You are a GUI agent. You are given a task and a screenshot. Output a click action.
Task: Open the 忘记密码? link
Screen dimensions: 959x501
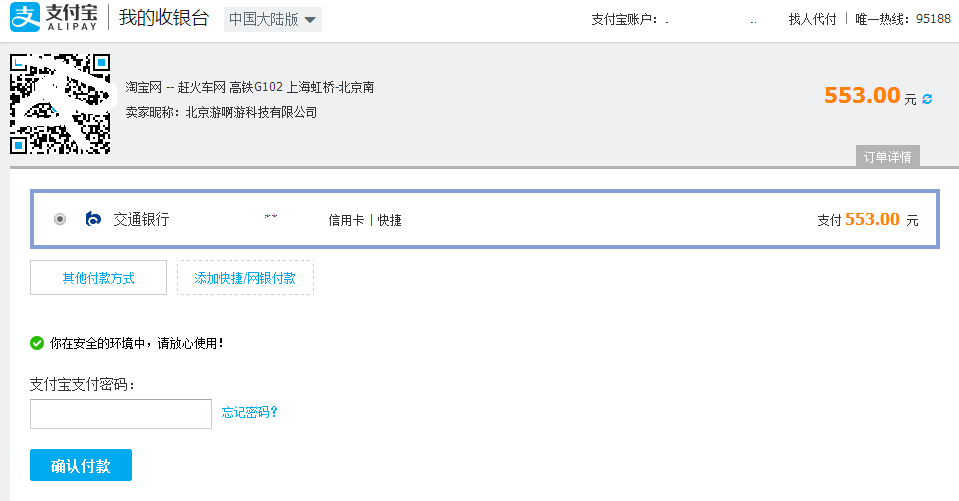click(250, 412)
